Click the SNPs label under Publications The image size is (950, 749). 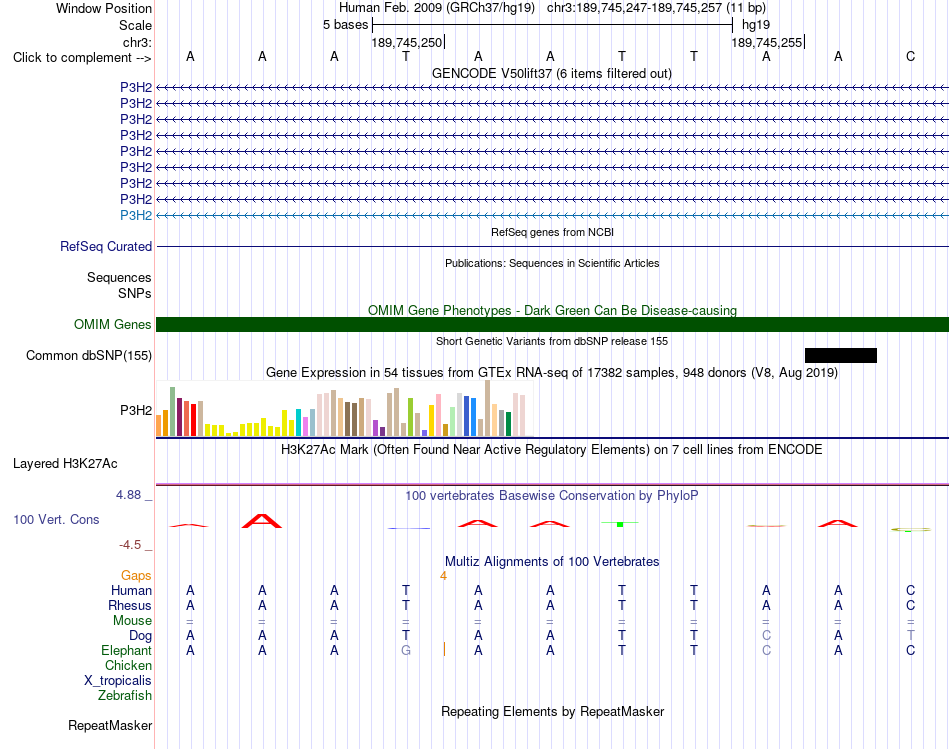tap(135, 293)
